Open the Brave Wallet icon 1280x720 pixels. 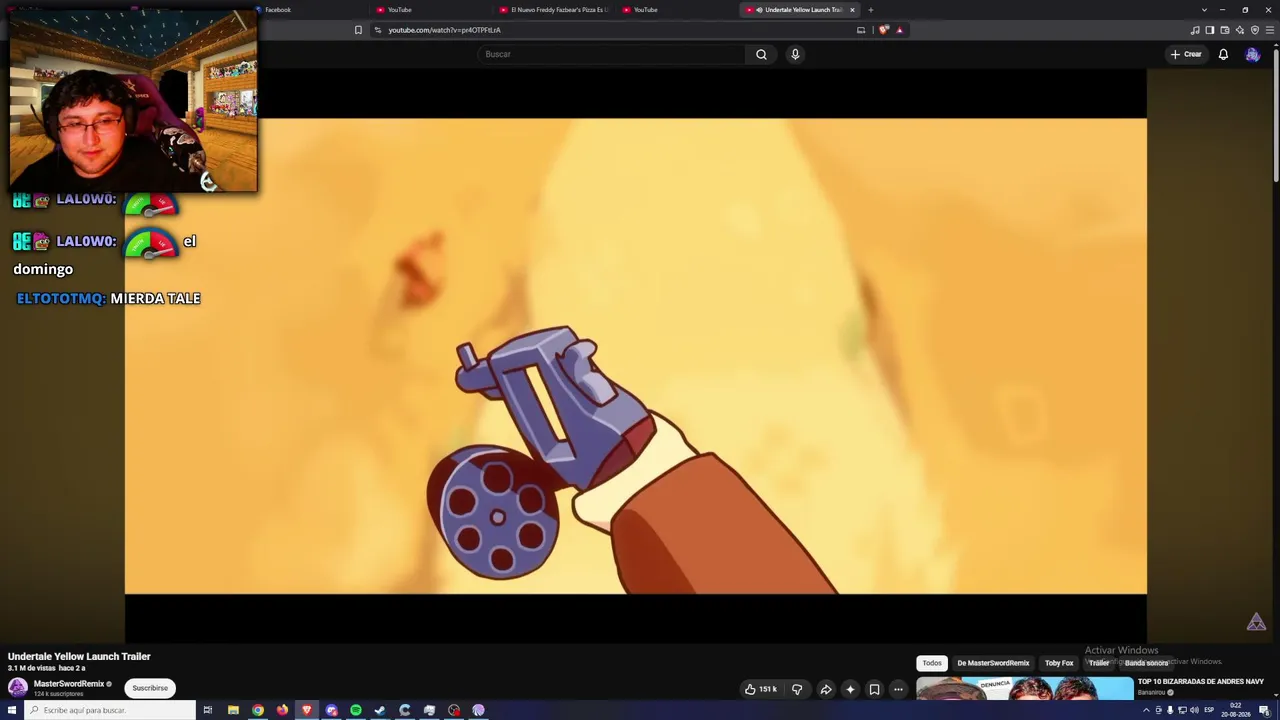pyautogui.click(x=1225, y=30)
